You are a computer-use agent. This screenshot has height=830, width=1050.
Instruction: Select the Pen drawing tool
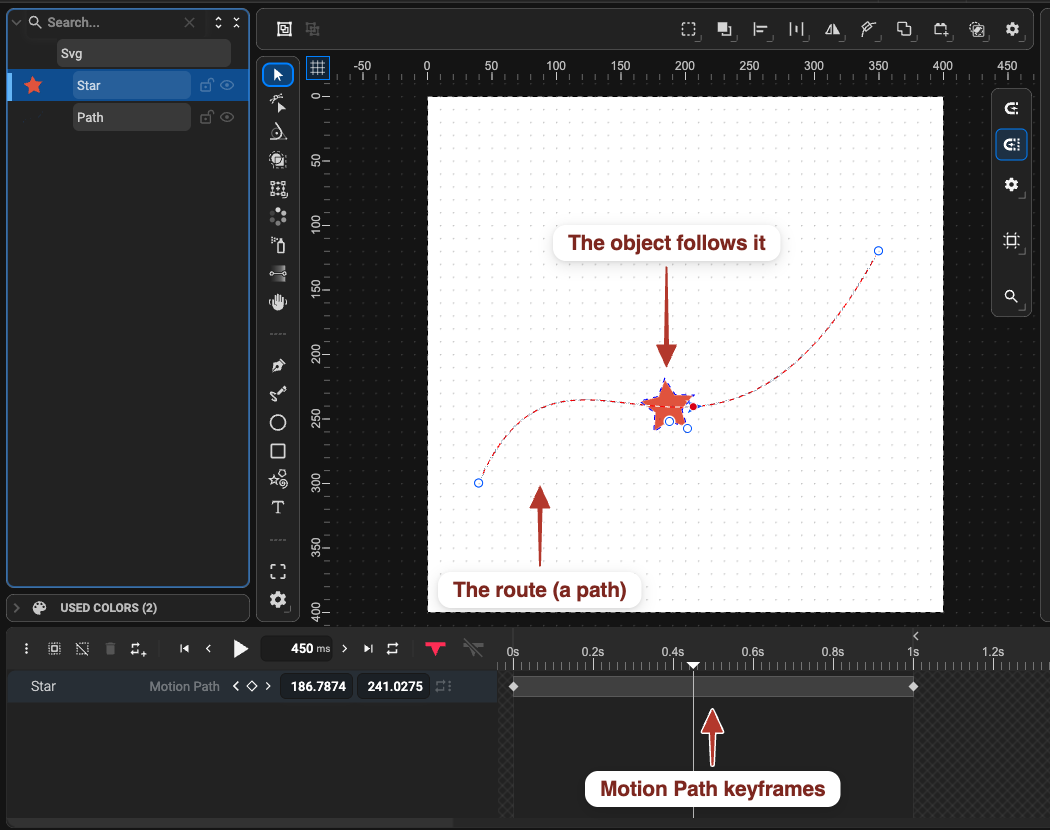278,366
